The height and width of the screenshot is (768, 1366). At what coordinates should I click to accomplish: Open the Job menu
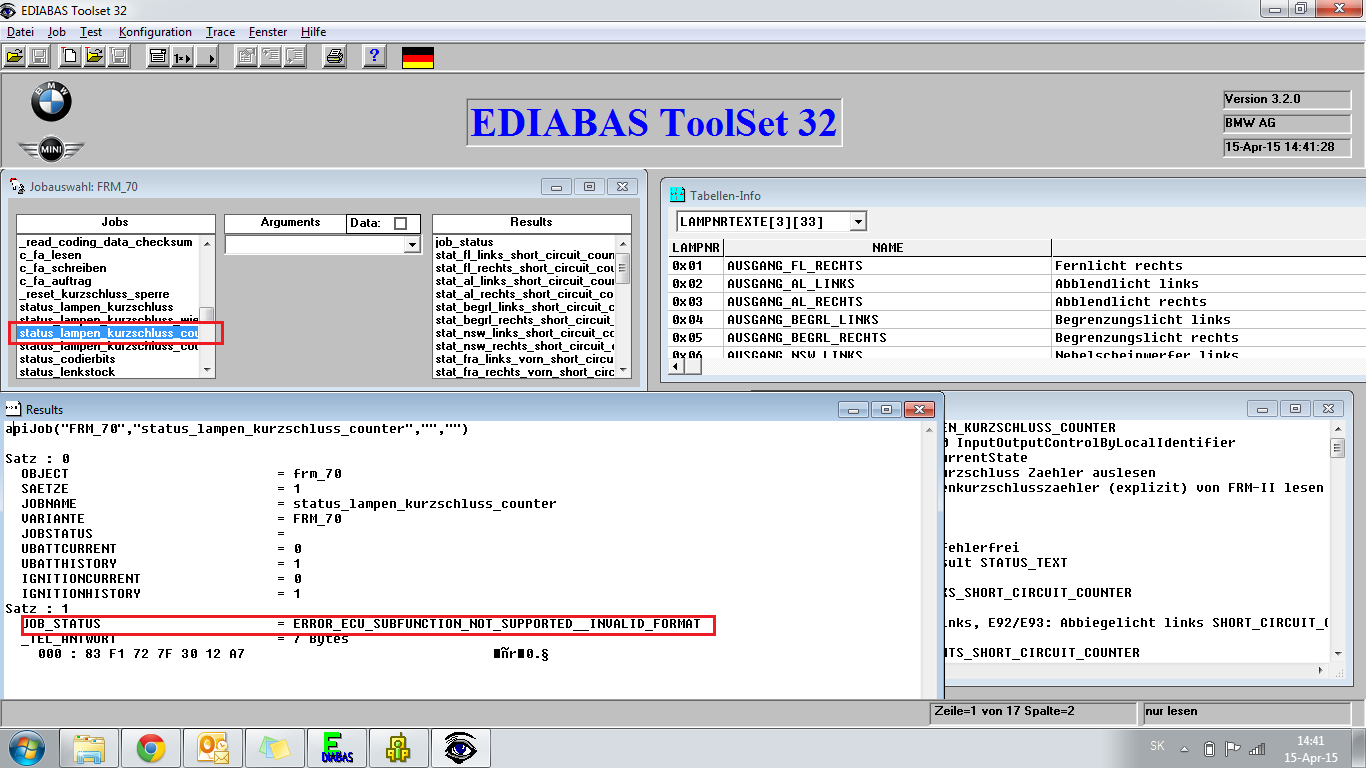click(57, 32)
